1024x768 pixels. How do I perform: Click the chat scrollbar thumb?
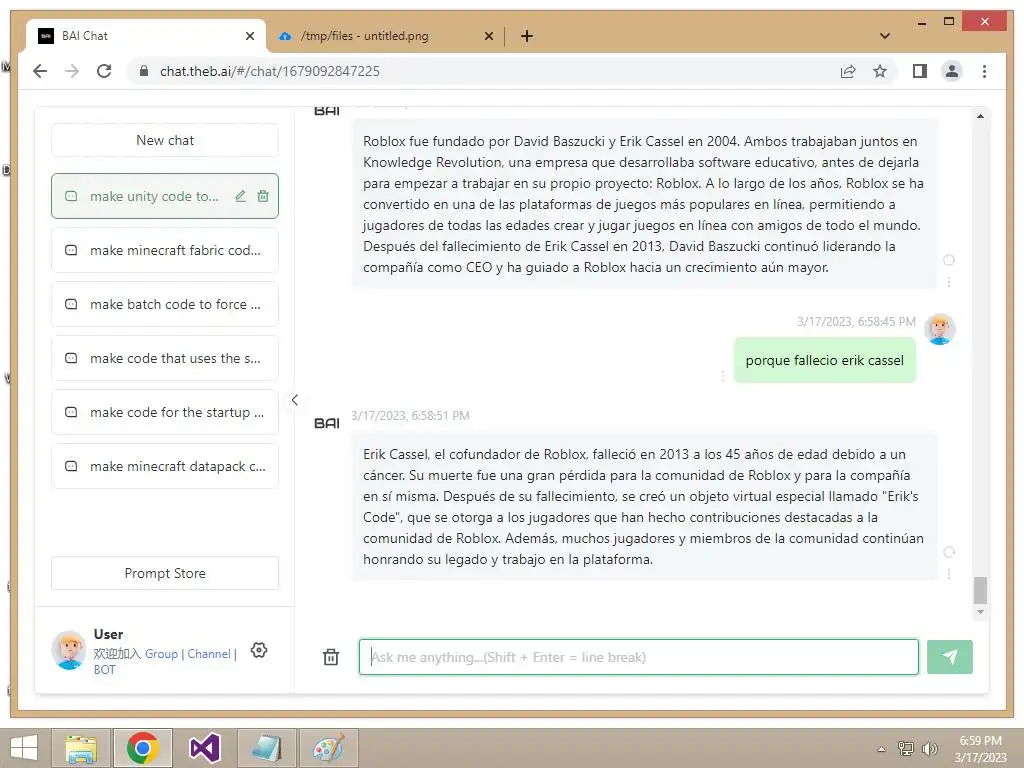[x=980, y=590]
